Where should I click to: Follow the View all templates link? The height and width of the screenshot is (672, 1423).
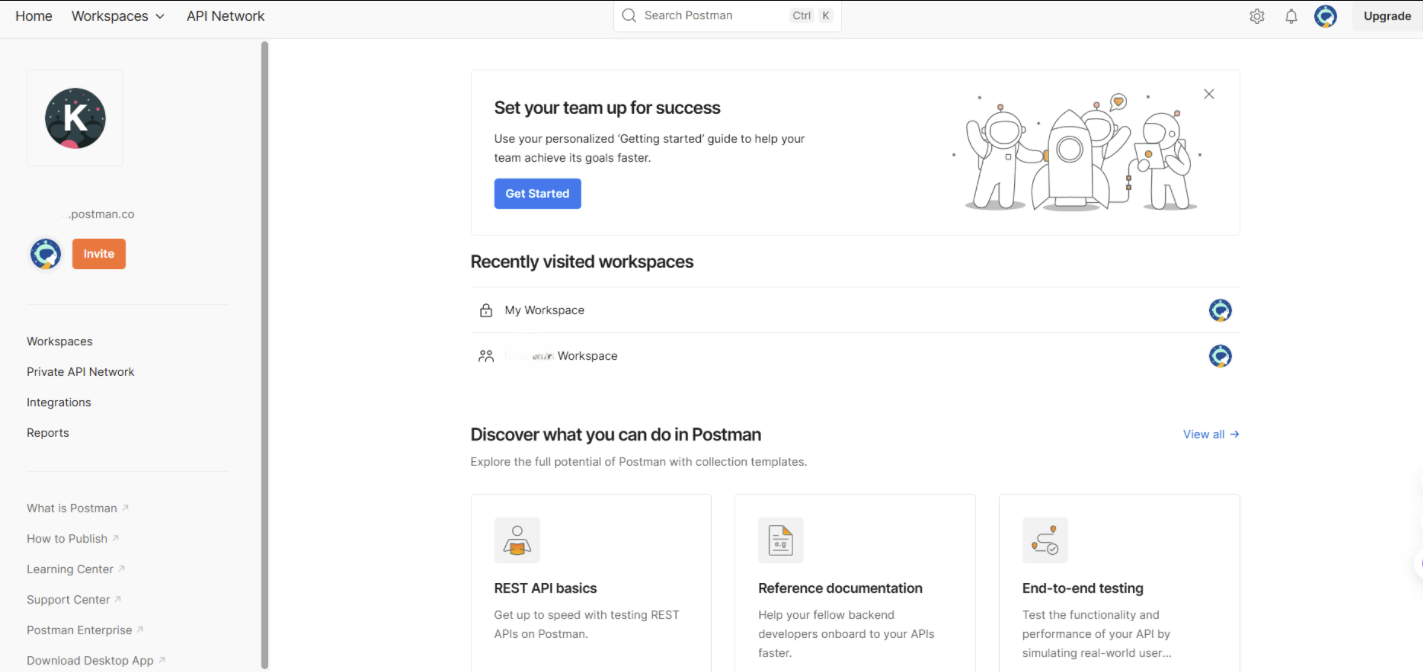pos(1210,434)
